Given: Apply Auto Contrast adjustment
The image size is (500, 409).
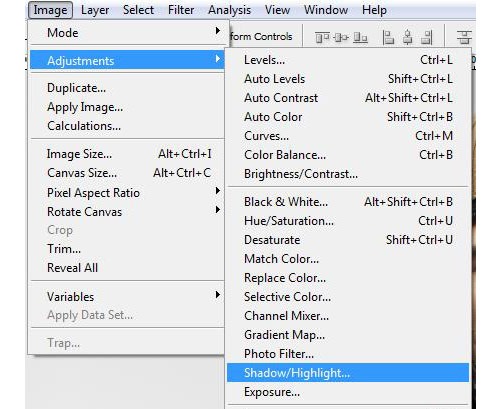Looking at the screenshot, I should (x=348, y=98).
